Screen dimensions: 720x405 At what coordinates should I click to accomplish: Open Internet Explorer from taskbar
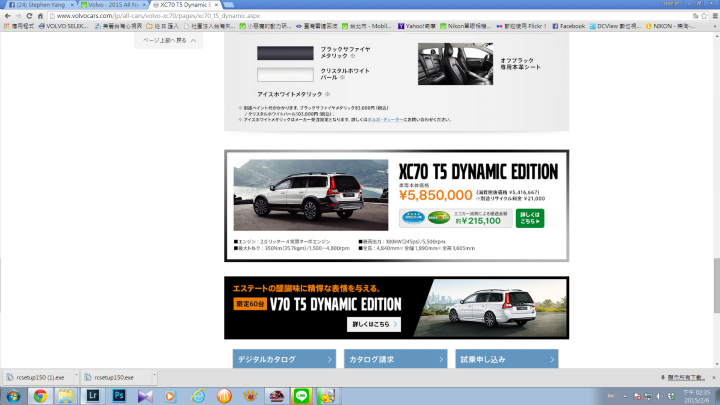coord(198,396)
